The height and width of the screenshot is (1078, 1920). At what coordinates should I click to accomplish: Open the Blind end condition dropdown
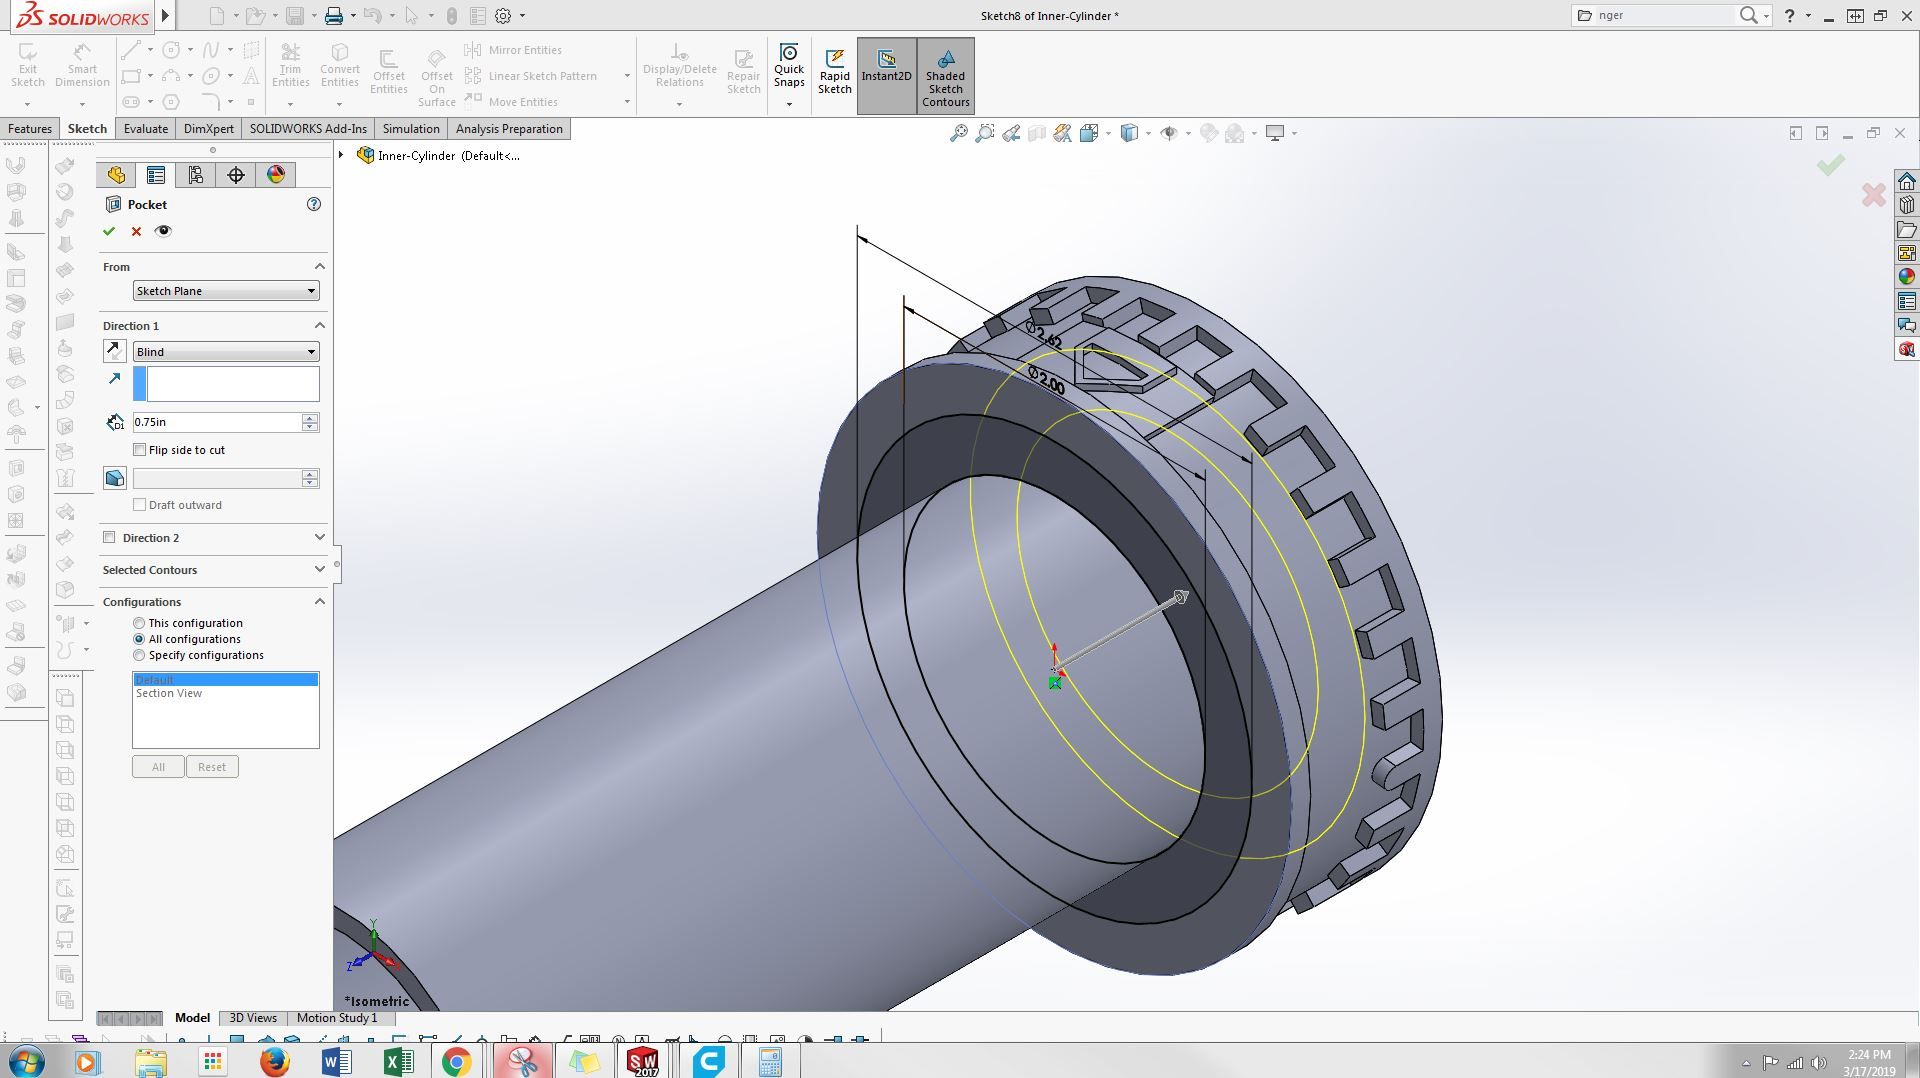click(226, 352)
